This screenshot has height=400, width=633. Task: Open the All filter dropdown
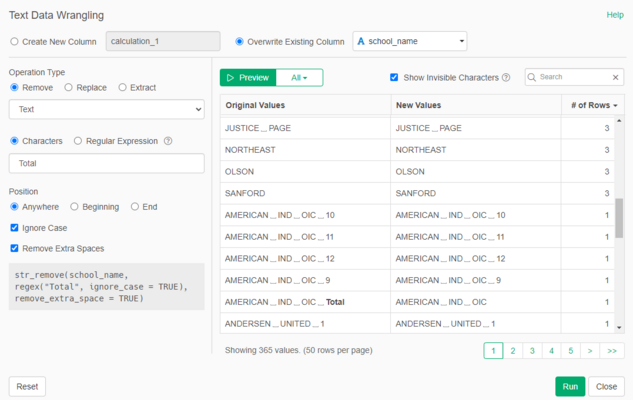tap(300, 77)
